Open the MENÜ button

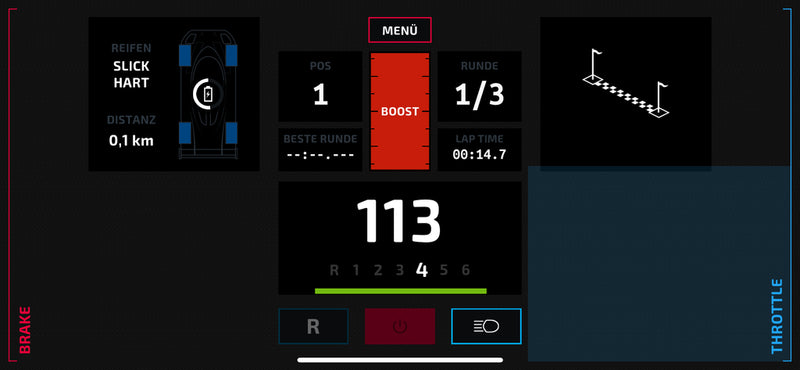[x=400, y=30]
